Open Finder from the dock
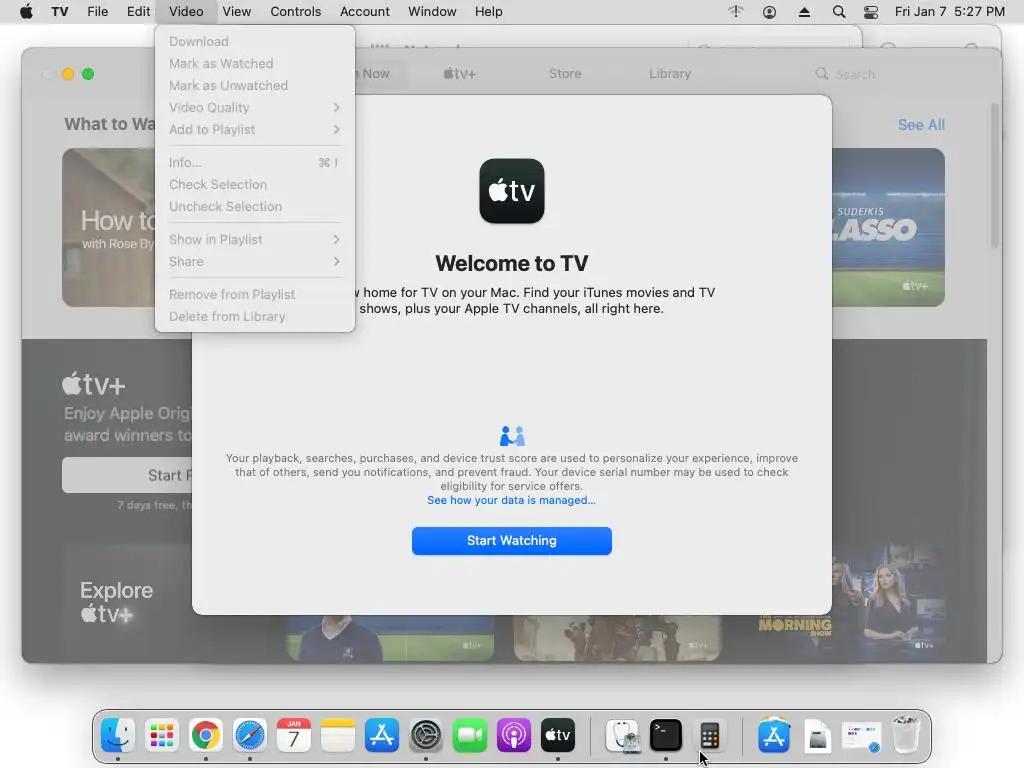Image resolution: width=1024 pixels, height=768 pixels. pos(118,735)
